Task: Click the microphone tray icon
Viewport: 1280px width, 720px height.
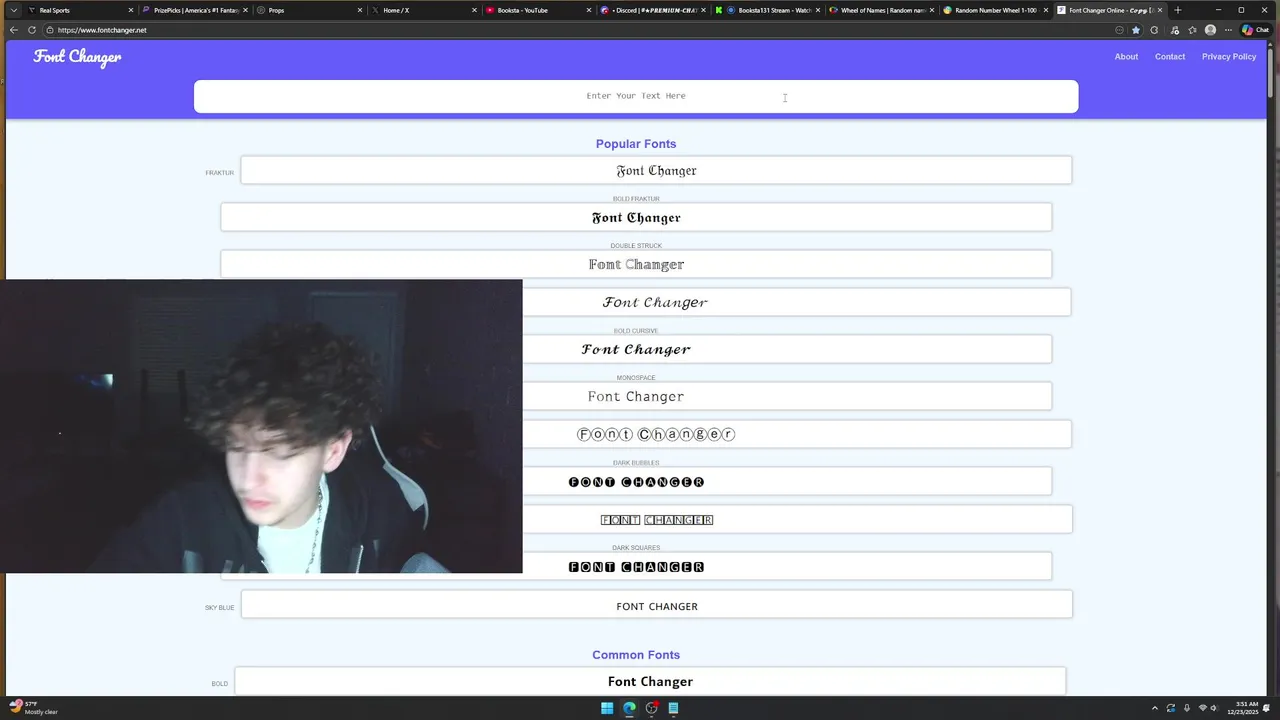Action: click(1186, 708)
